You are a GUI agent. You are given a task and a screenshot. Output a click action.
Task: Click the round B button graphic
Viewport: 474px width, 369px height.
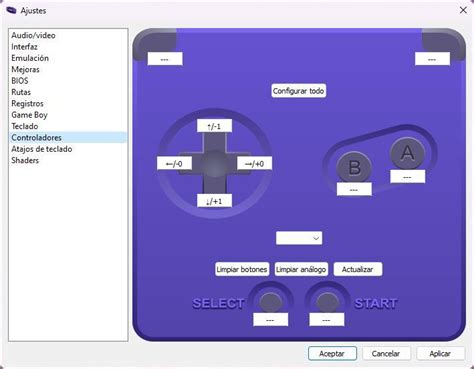coord(354,167)
